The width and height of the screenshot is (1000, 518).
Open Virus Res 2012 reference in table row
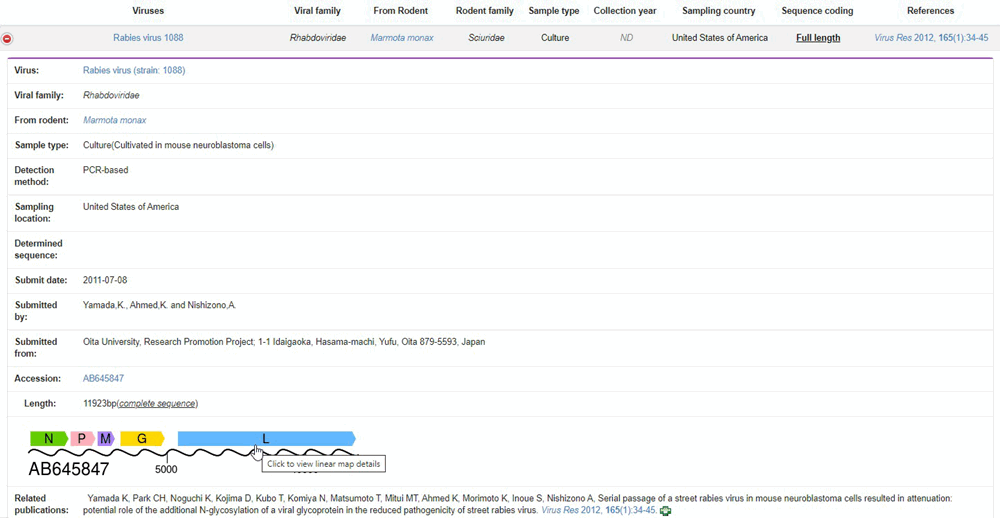pyautogui.click(x=931, y=38)
